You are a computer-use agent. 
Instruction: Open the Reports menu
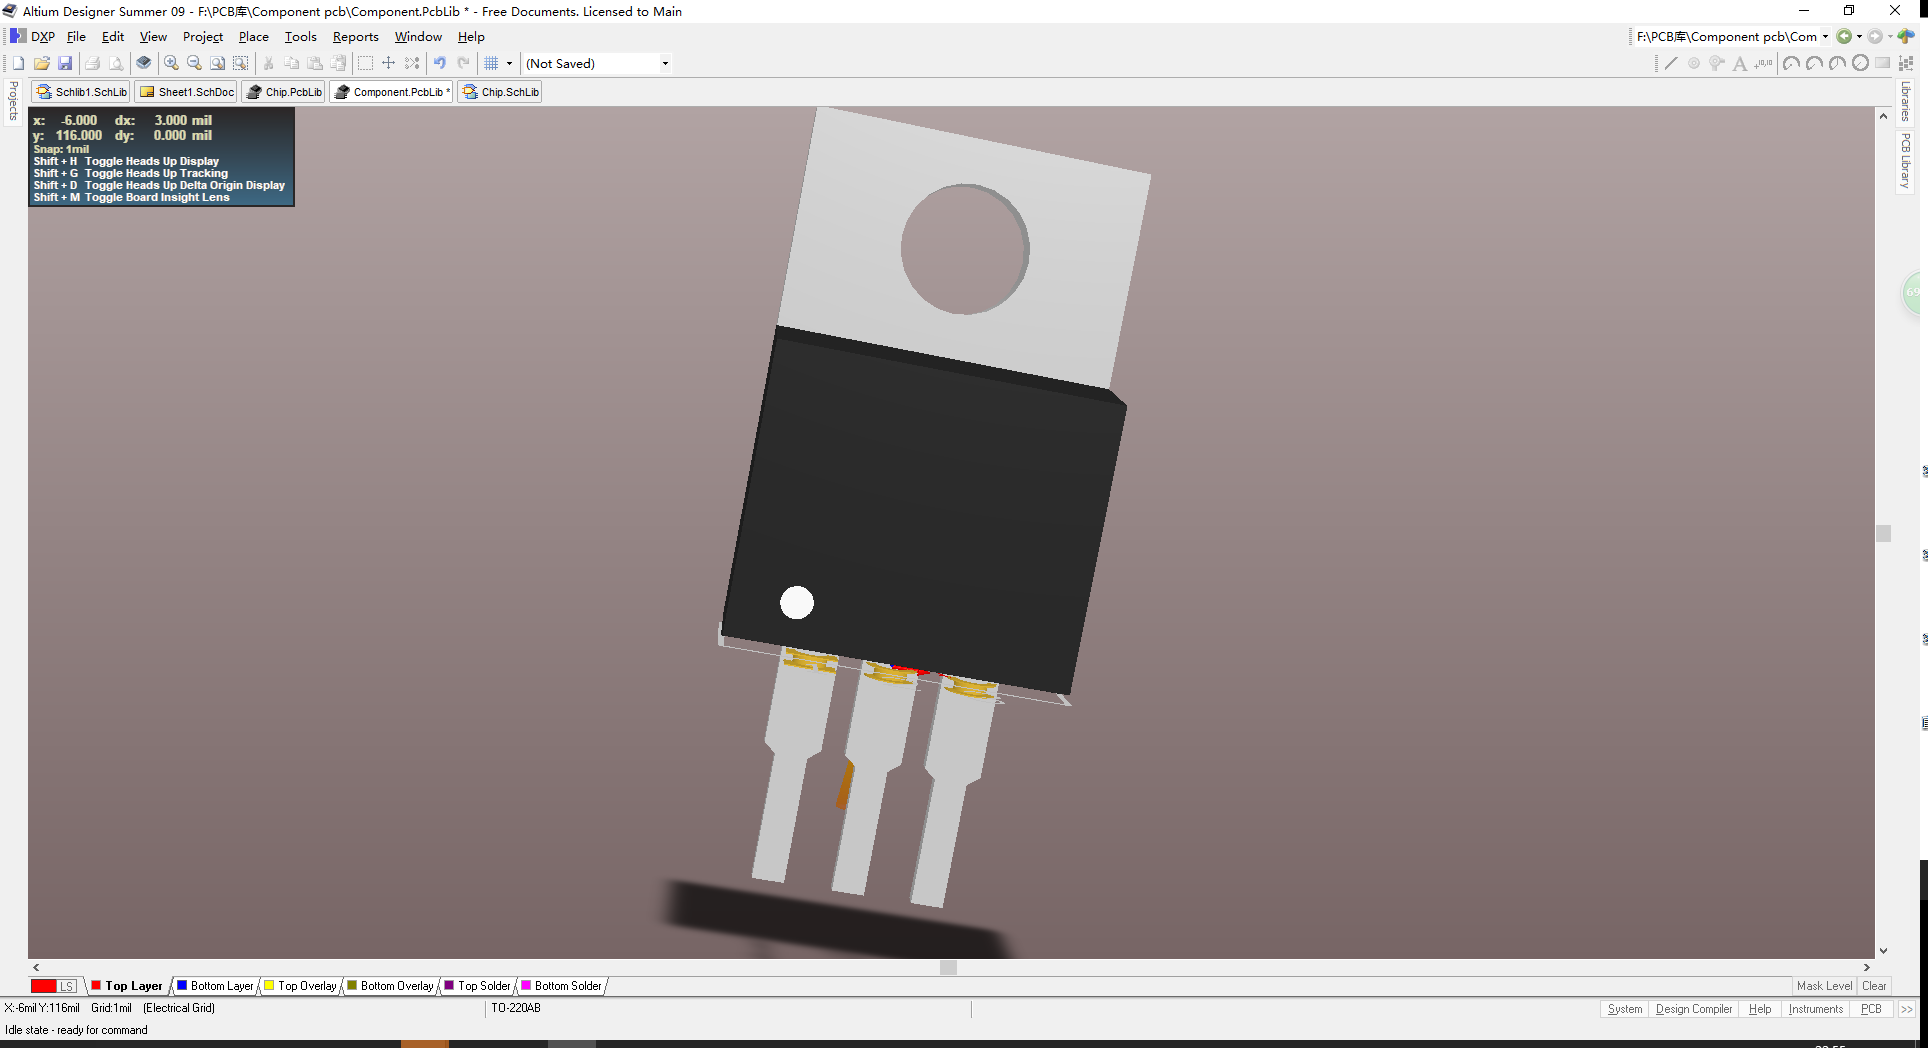(x=356, y=37)
